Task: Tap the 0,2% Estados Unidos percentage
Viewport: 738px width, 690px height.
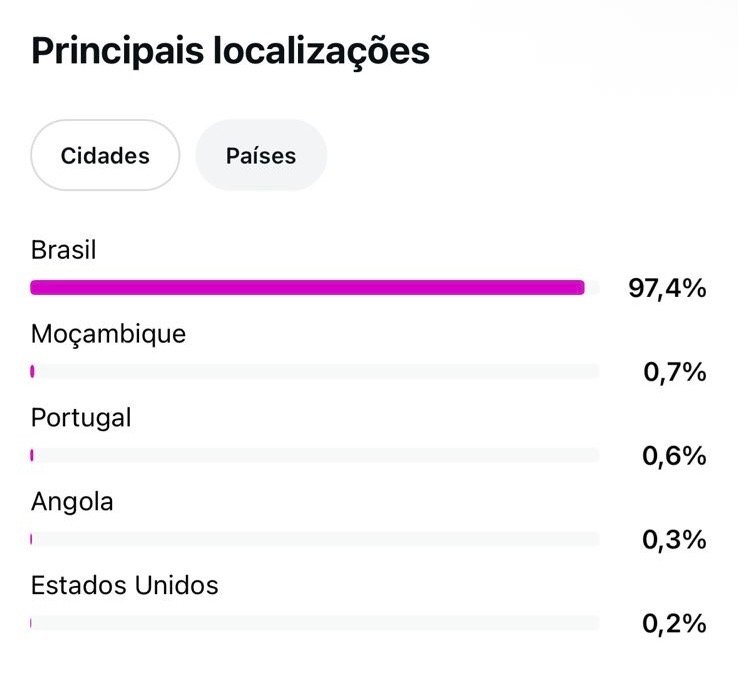Action: point(674,624)
